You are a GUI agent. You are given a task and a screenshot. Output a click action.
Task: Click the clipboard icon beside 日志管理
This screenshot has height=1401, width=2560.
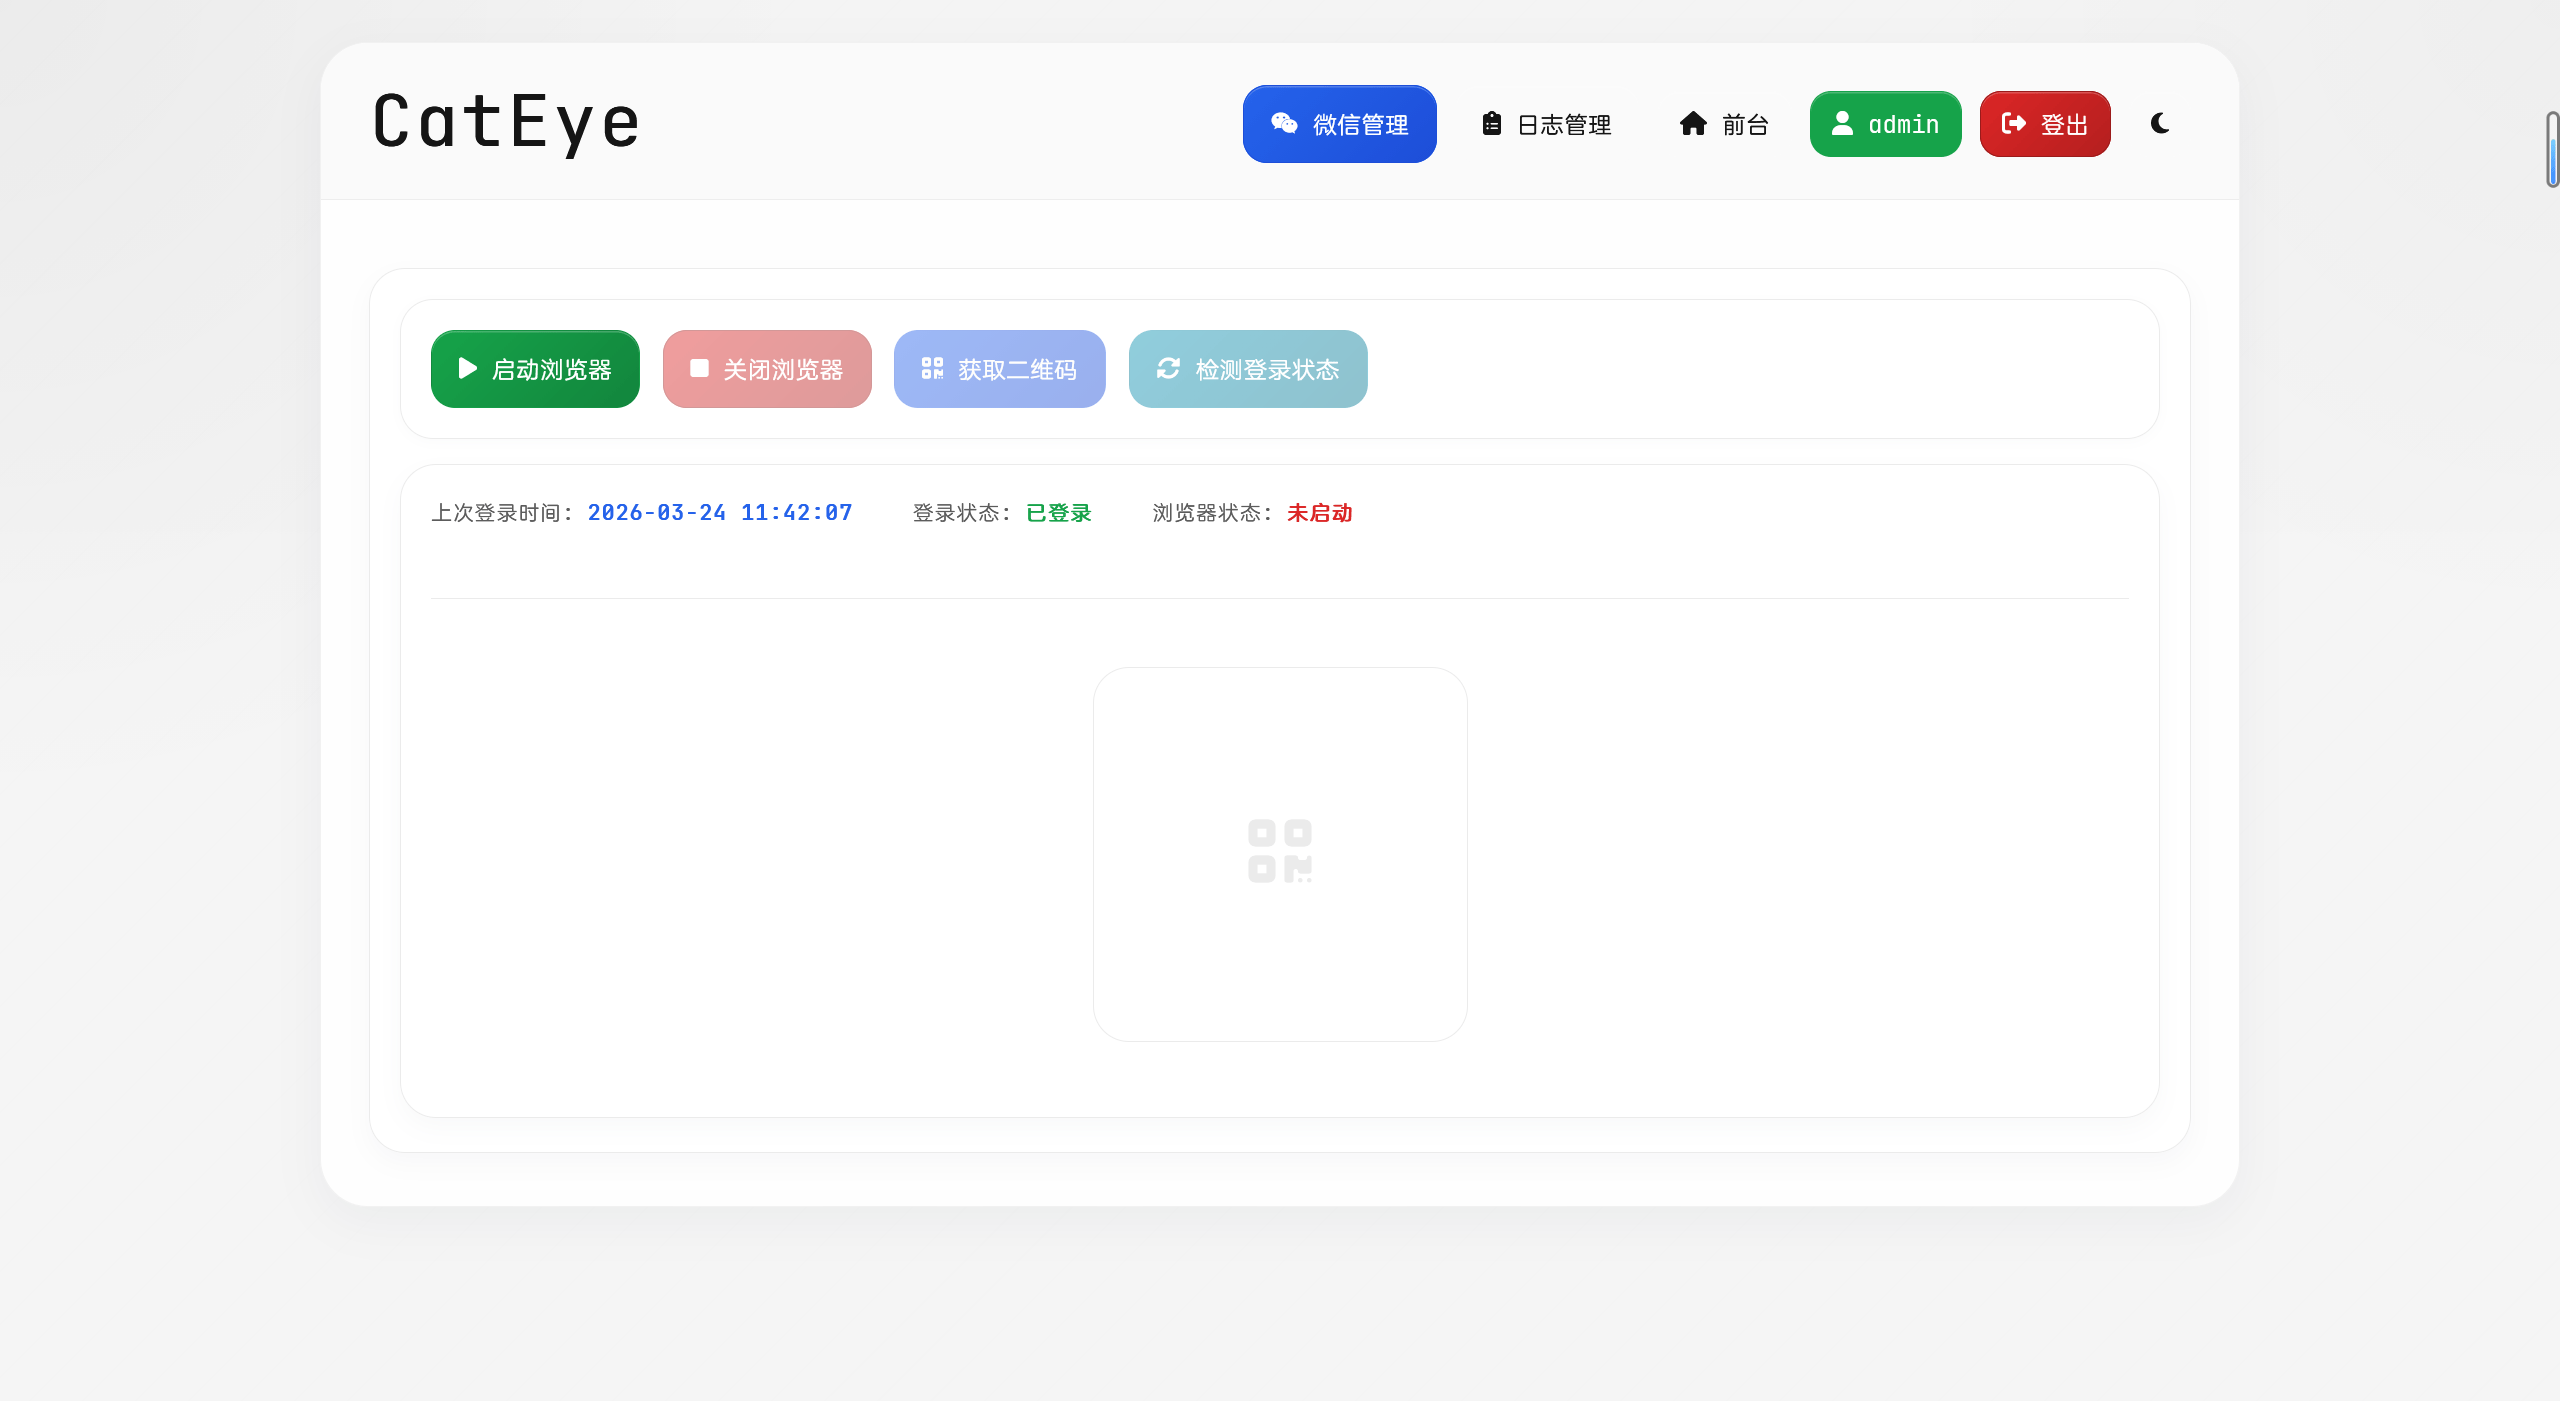pos(1491,123)
